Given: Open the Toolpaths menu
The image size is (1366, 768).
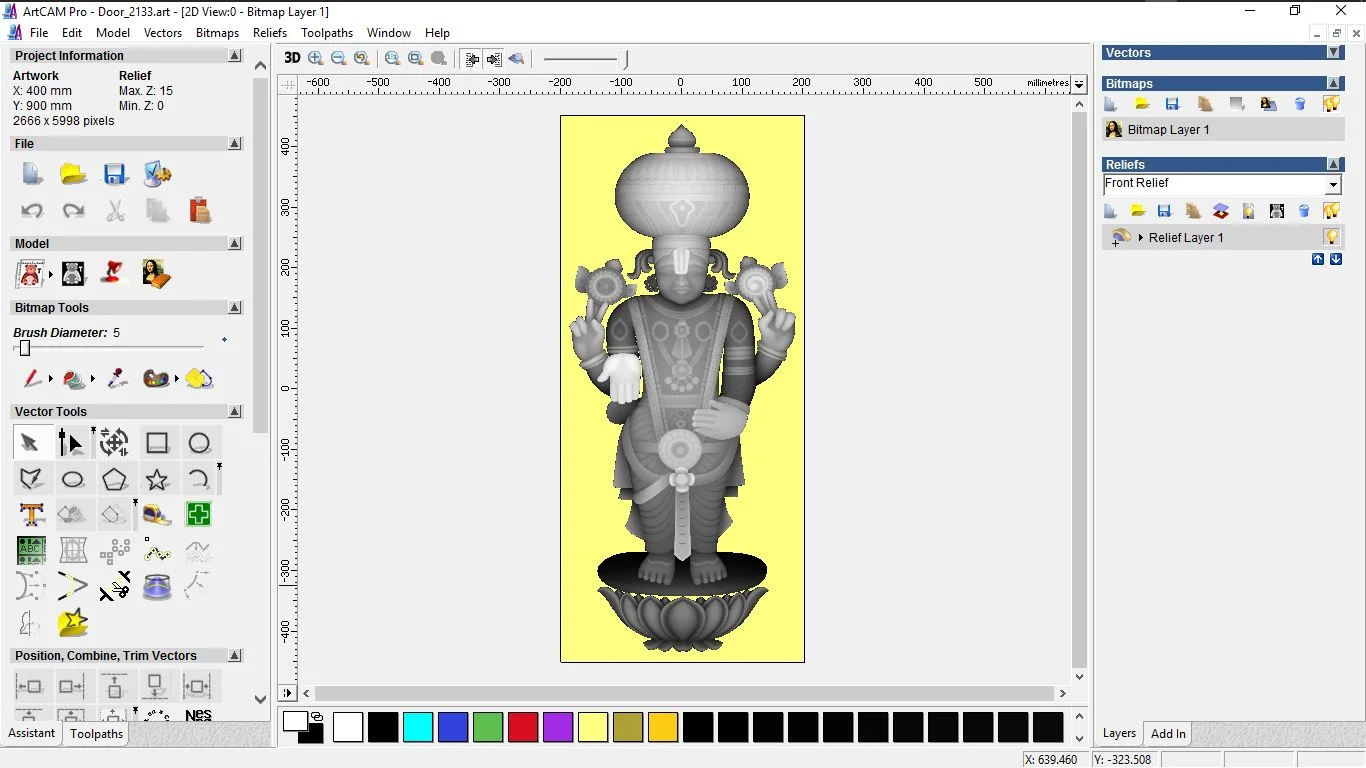Looking at the screenshot, I should point(327,33).
